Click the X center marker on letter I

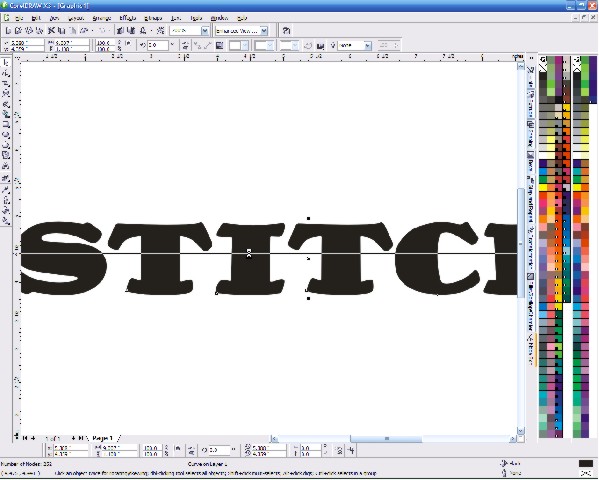tap(249, 253)
